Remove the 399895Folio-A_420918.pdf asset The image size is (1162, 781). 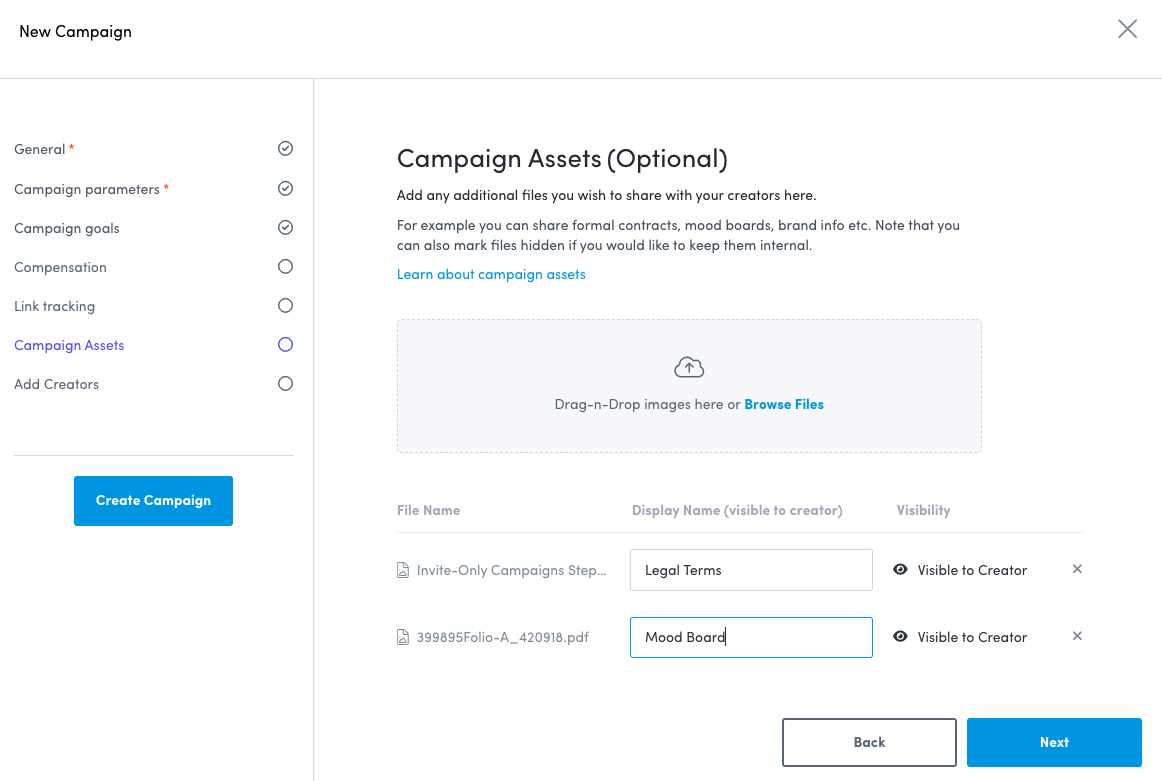[x=1077, y=636]
